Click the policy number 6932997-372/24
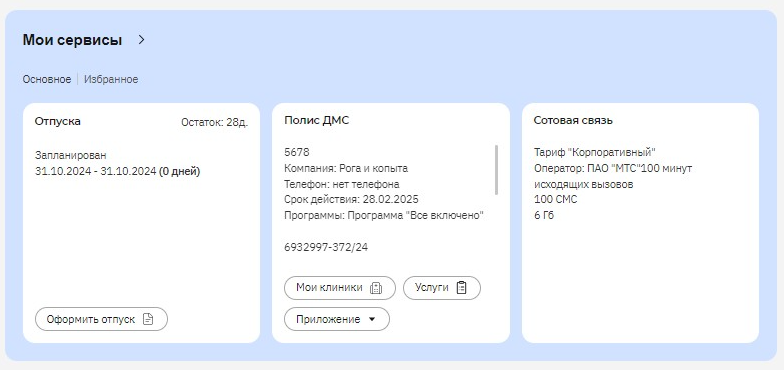Screen dimensions: 784x370 pyautogui.click(x=326, y=247)
